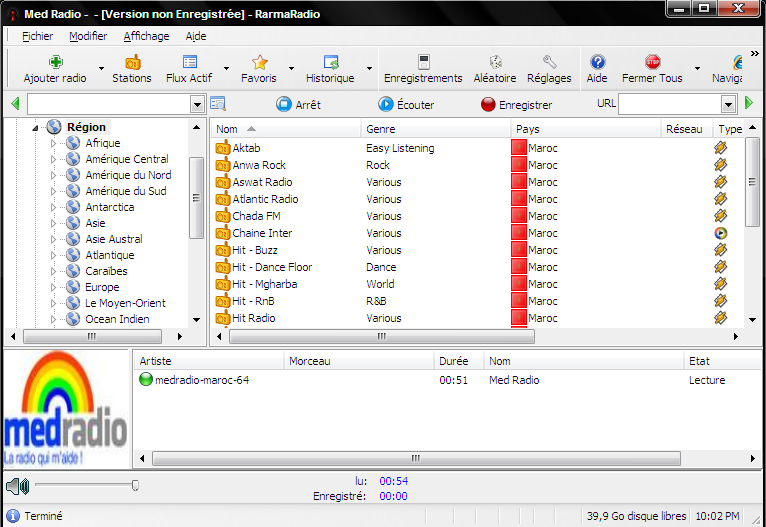Select the Le Moyen-Orient tree item
Viewport: 766px width, 527px height.
[125, 303]
